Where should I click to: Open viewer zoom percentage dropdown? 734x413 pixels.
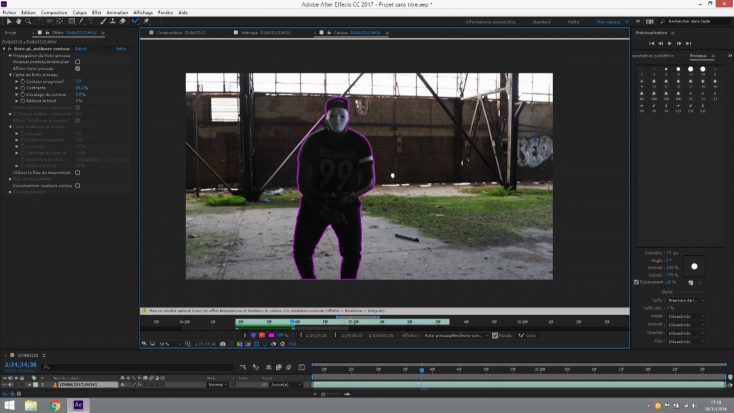[x=169, y=344]
